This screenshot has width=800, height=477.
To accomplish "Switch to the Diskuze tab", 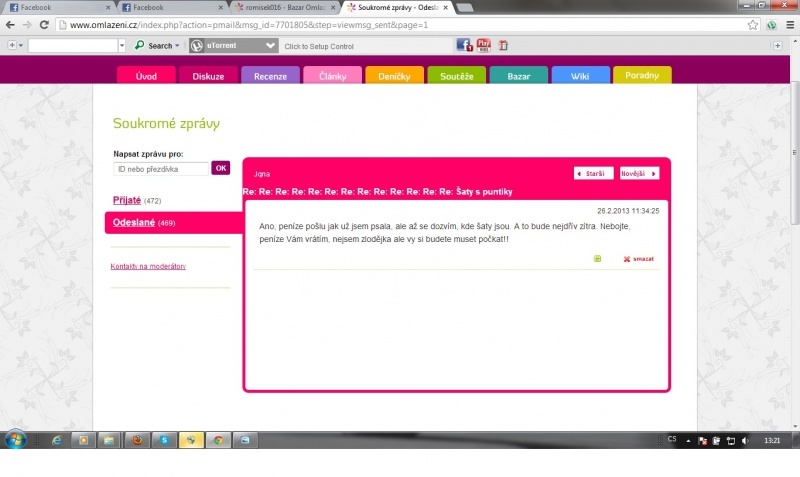I will [208, 76].
